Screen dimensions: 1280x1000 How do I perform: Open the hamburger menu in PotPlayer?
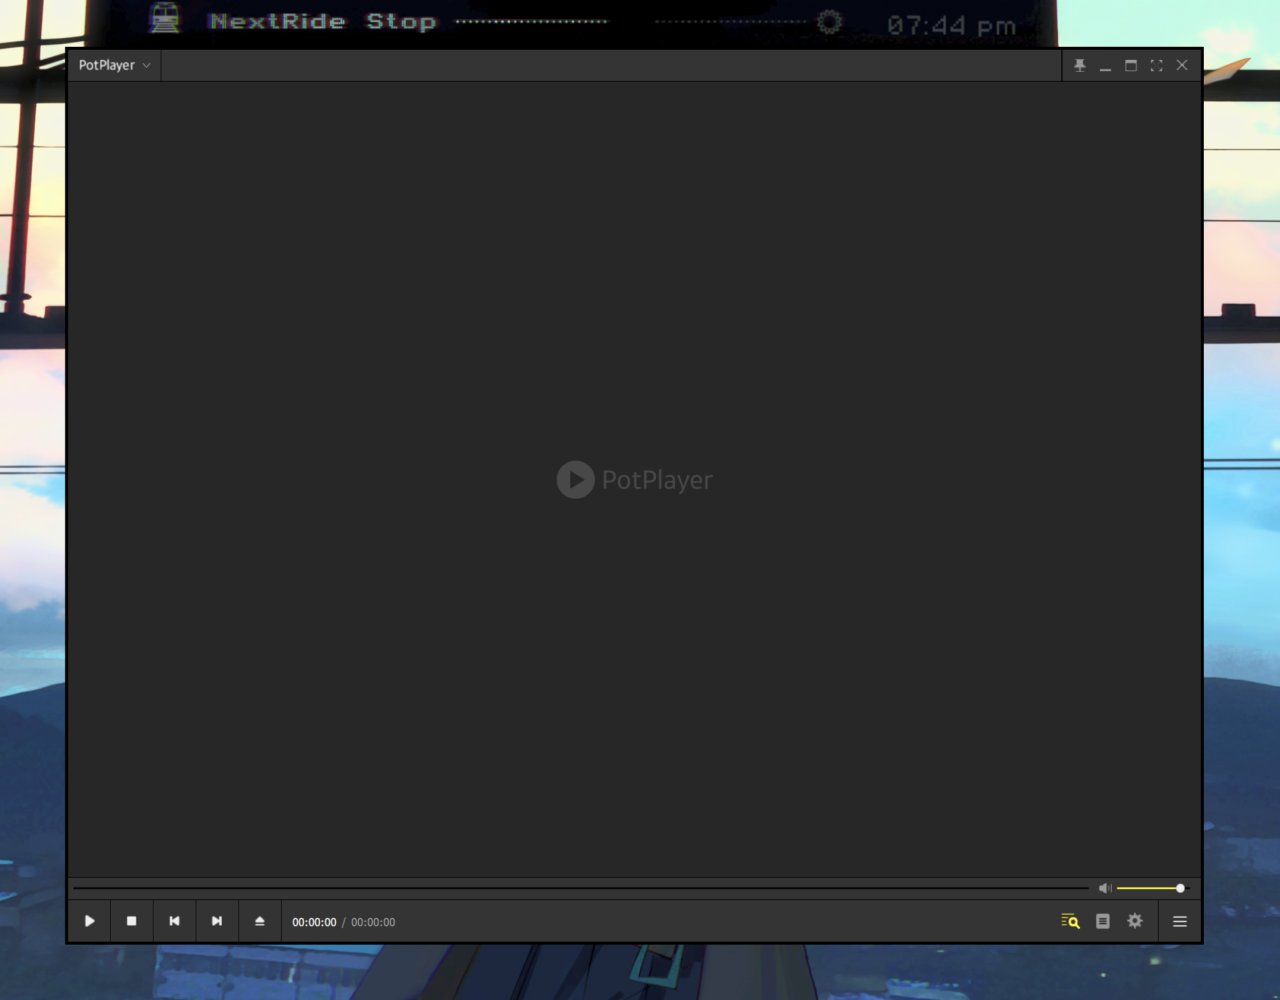click(1180, 921)
